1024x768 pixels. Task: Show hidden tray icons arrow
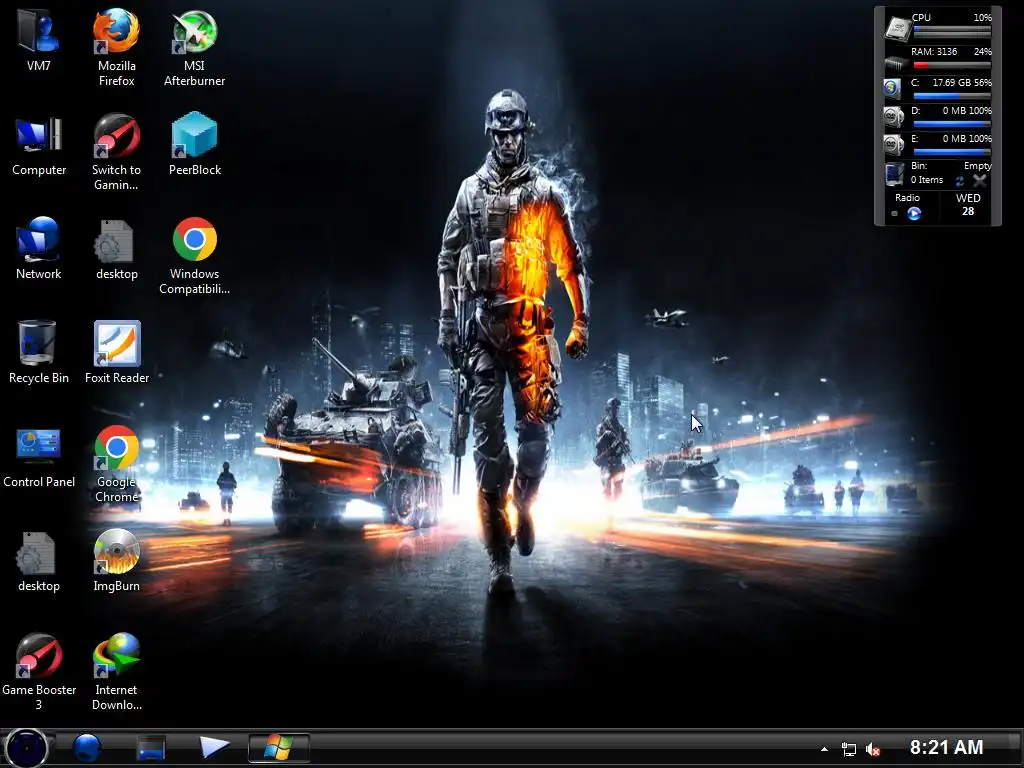[824, 749]
